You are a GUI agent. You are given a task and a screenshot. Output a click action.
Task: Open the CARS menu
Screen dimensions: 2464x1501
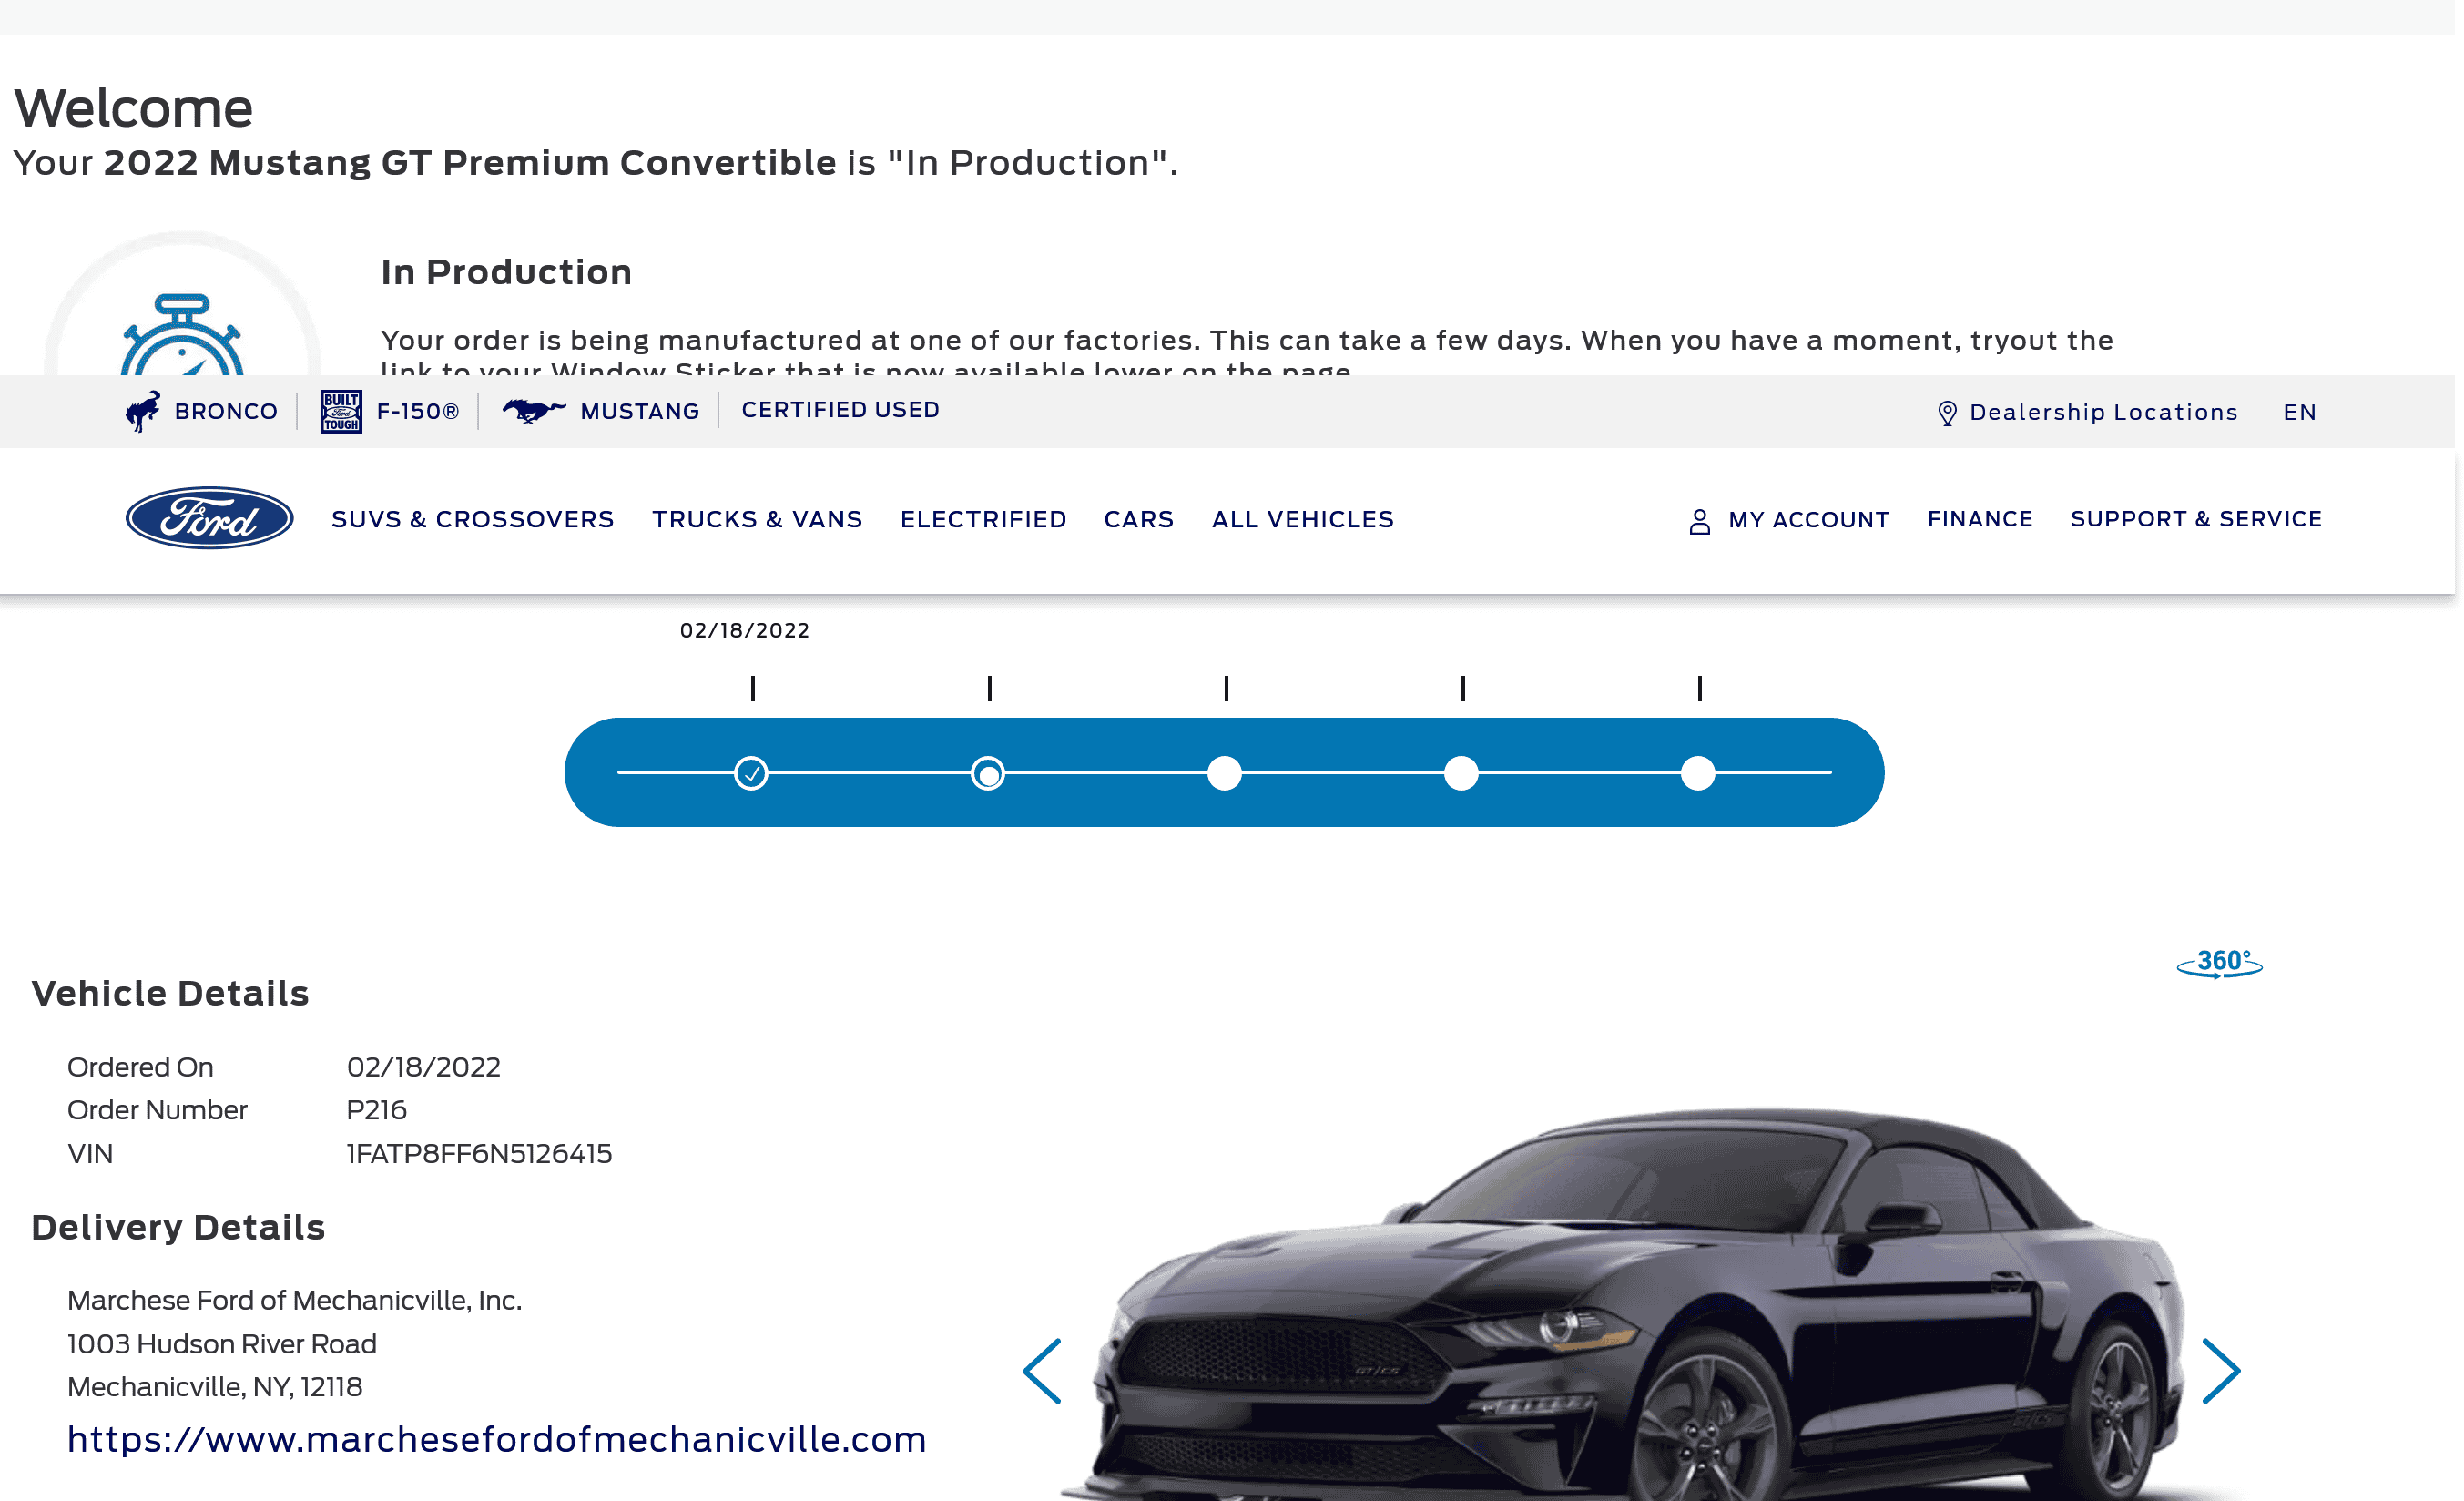tap(1139, 519)
